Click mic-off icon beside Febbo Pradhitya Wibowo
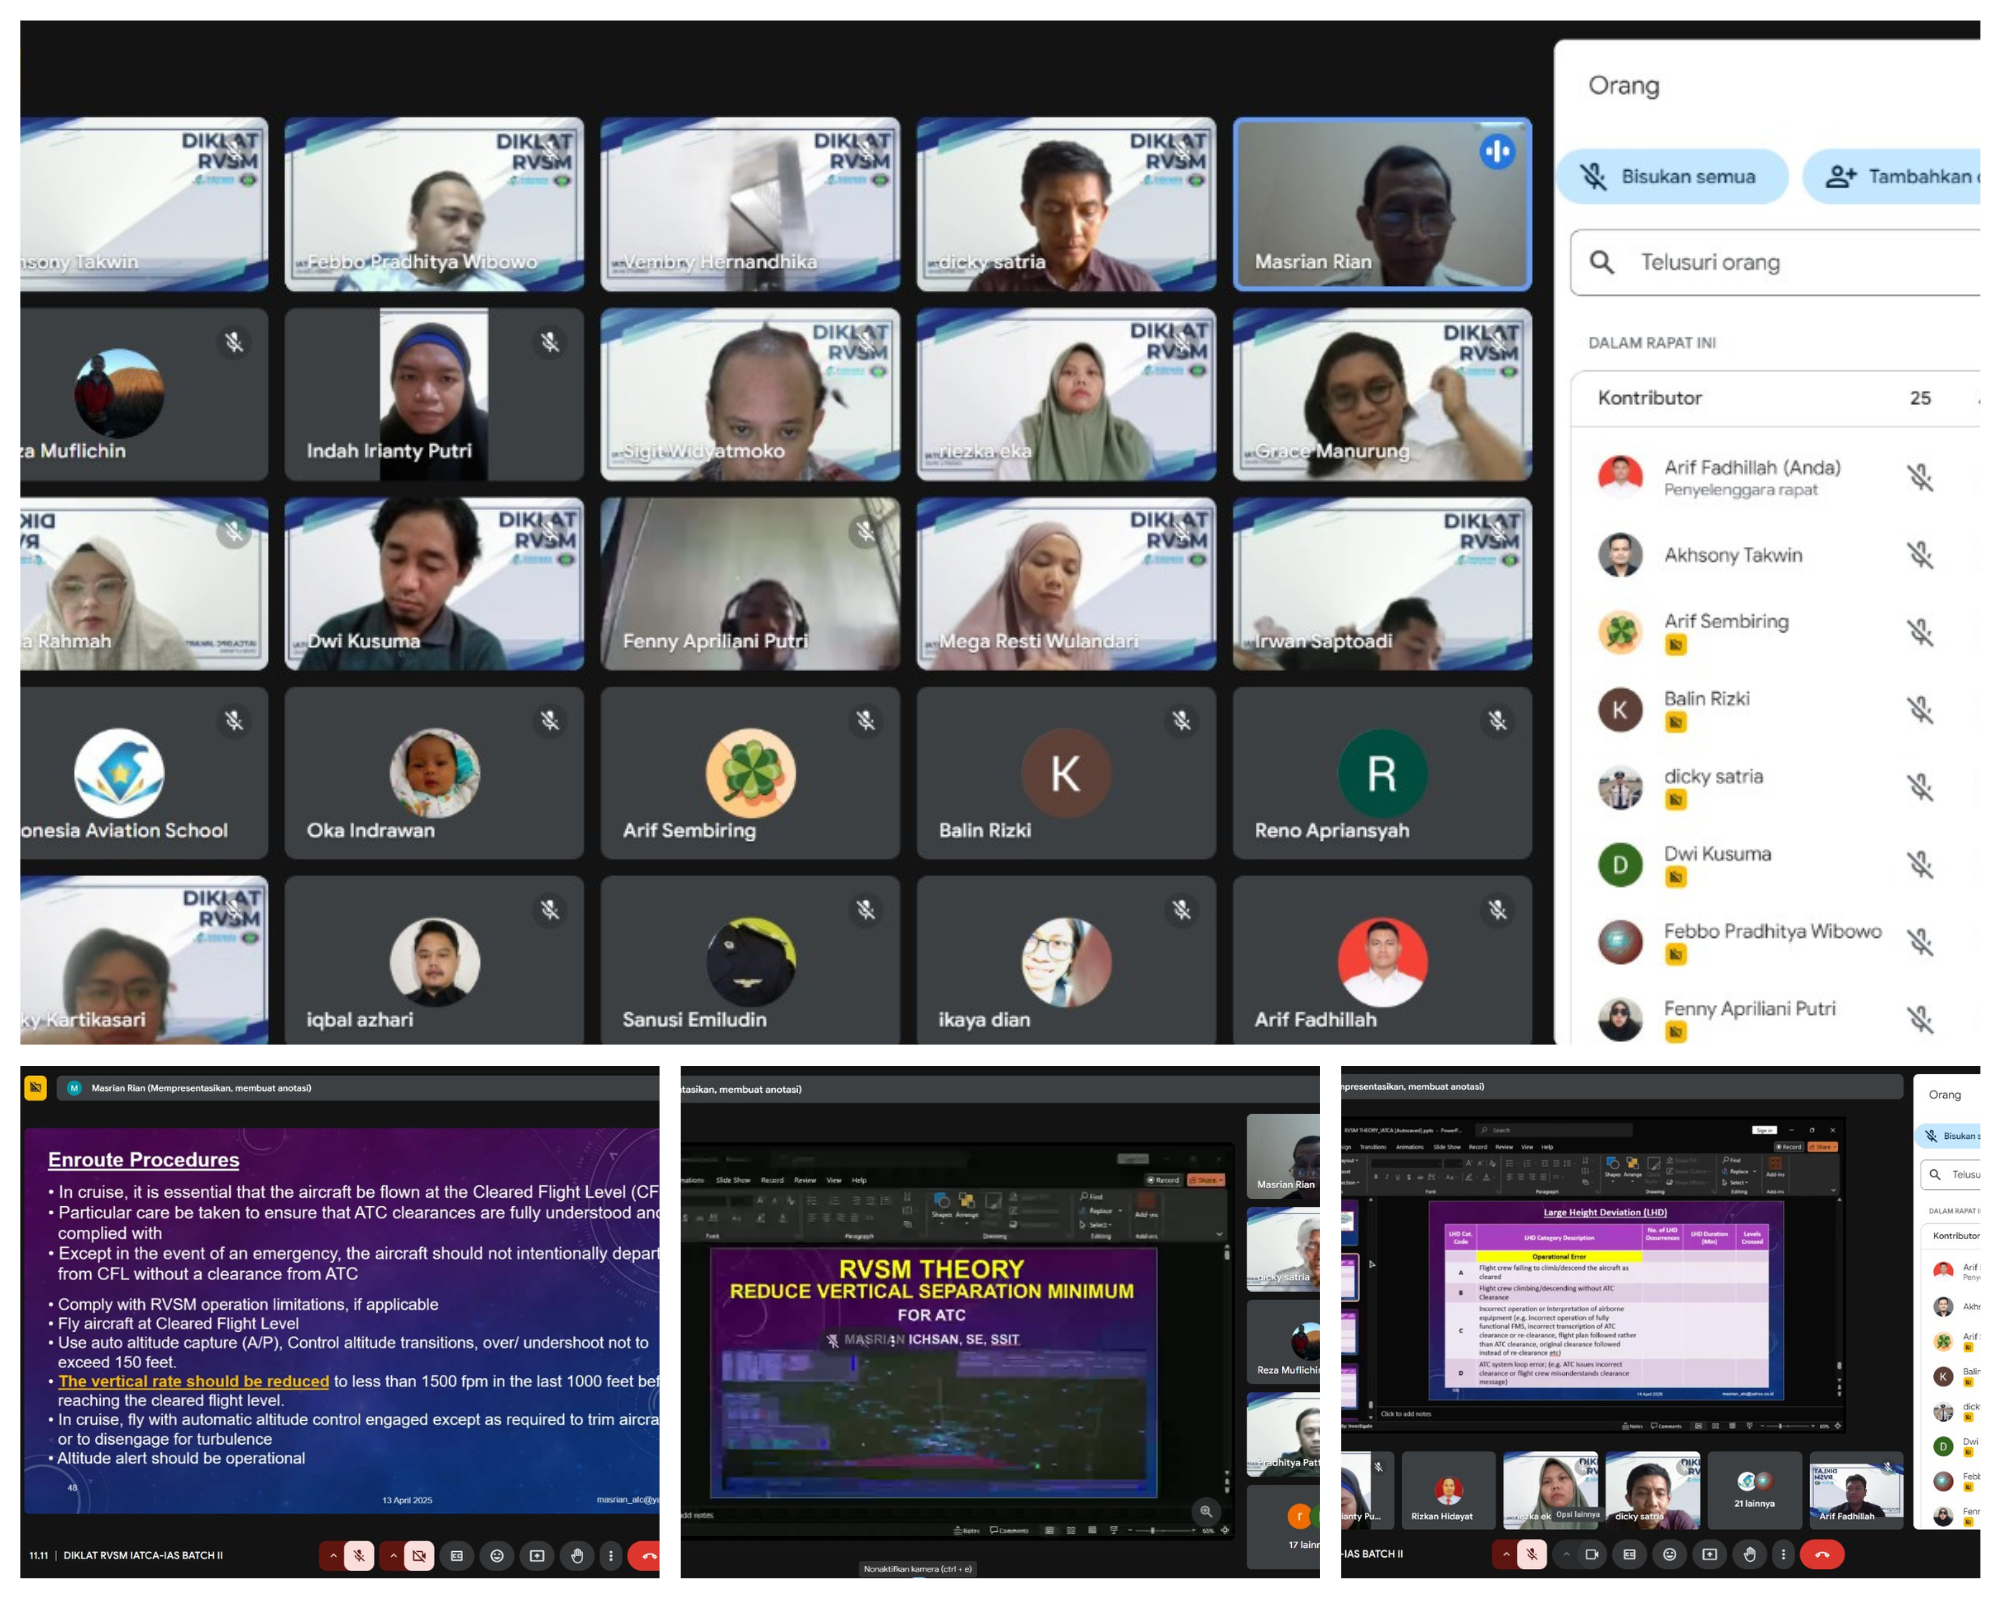 pyautogui.click(x=1920, y=941)
